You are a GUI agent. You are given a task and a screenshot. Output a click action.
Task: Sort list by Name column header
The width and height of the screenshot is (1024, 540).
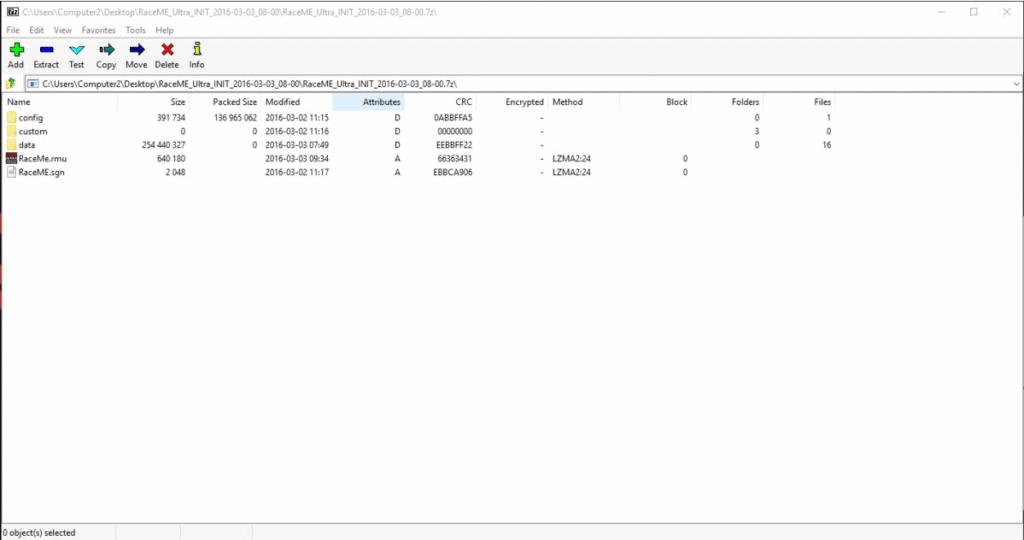pos(19,102)
